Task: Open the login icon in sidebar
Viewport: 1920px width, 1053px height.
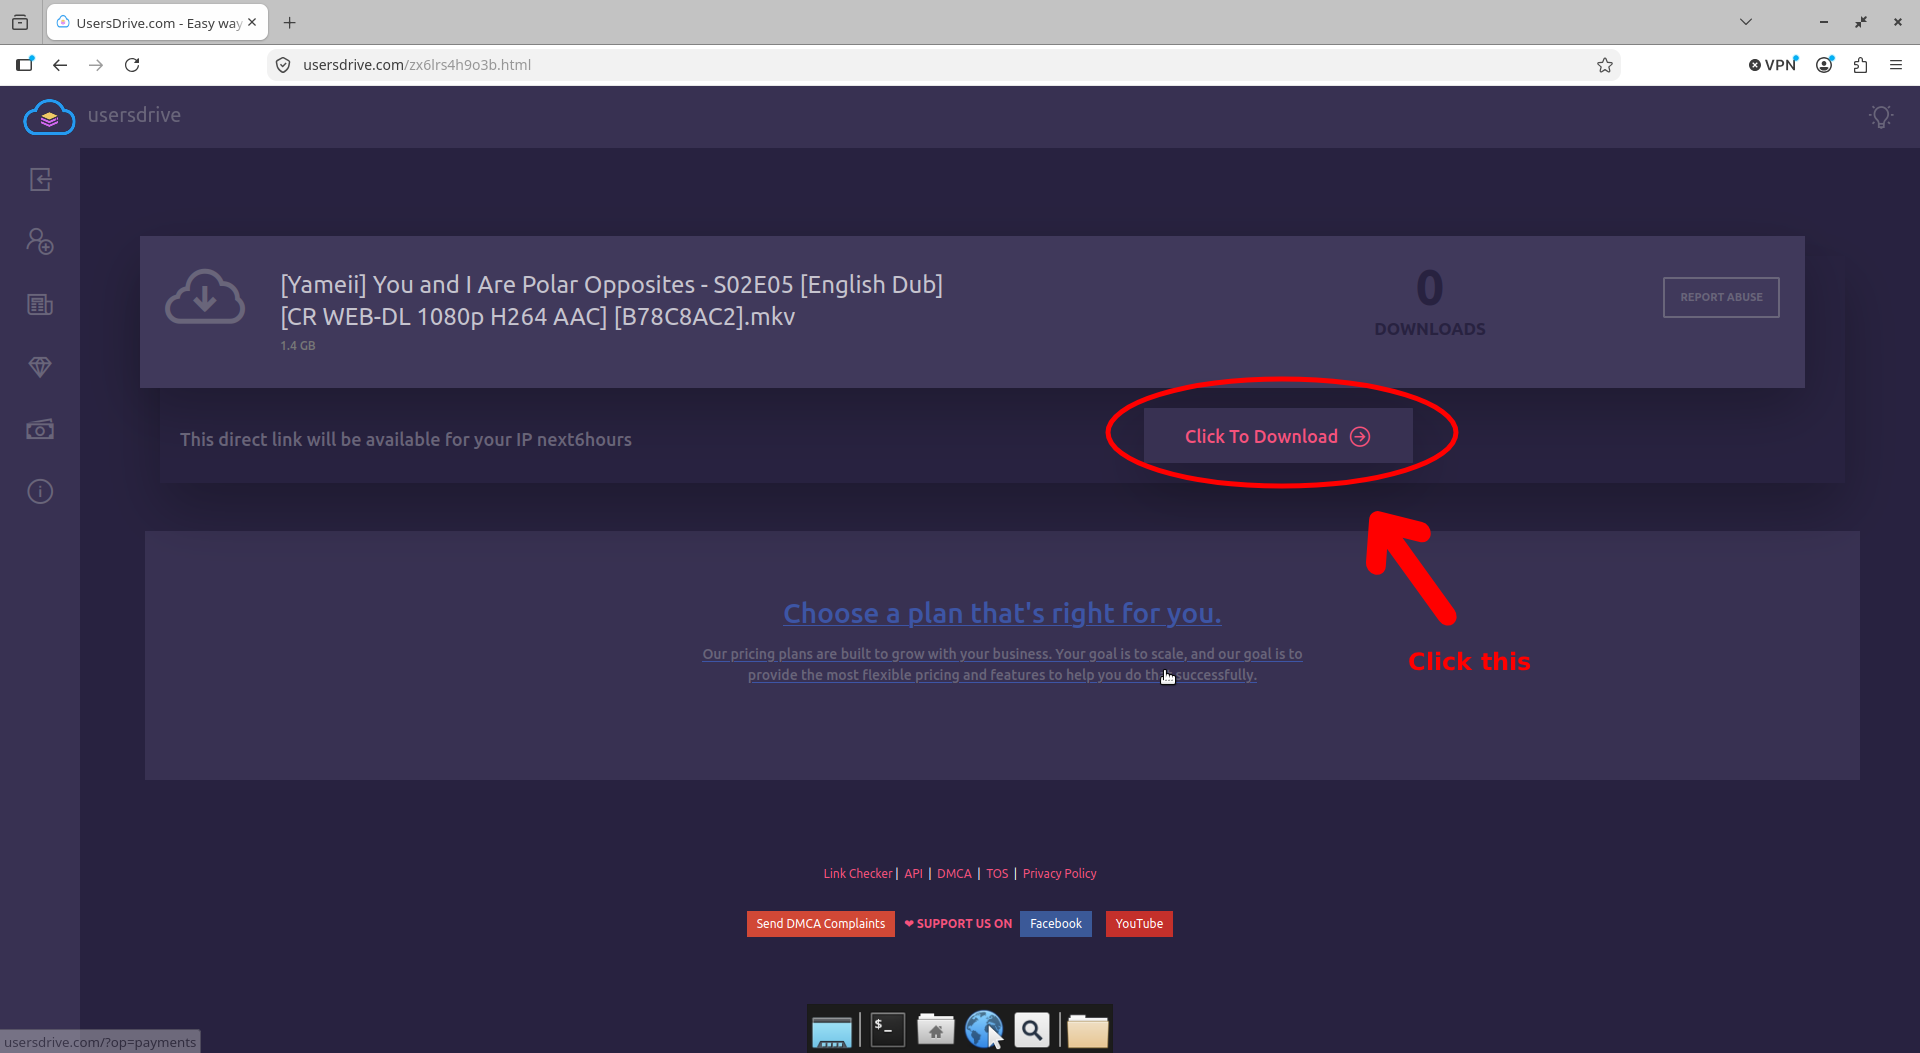Action: 40,180
